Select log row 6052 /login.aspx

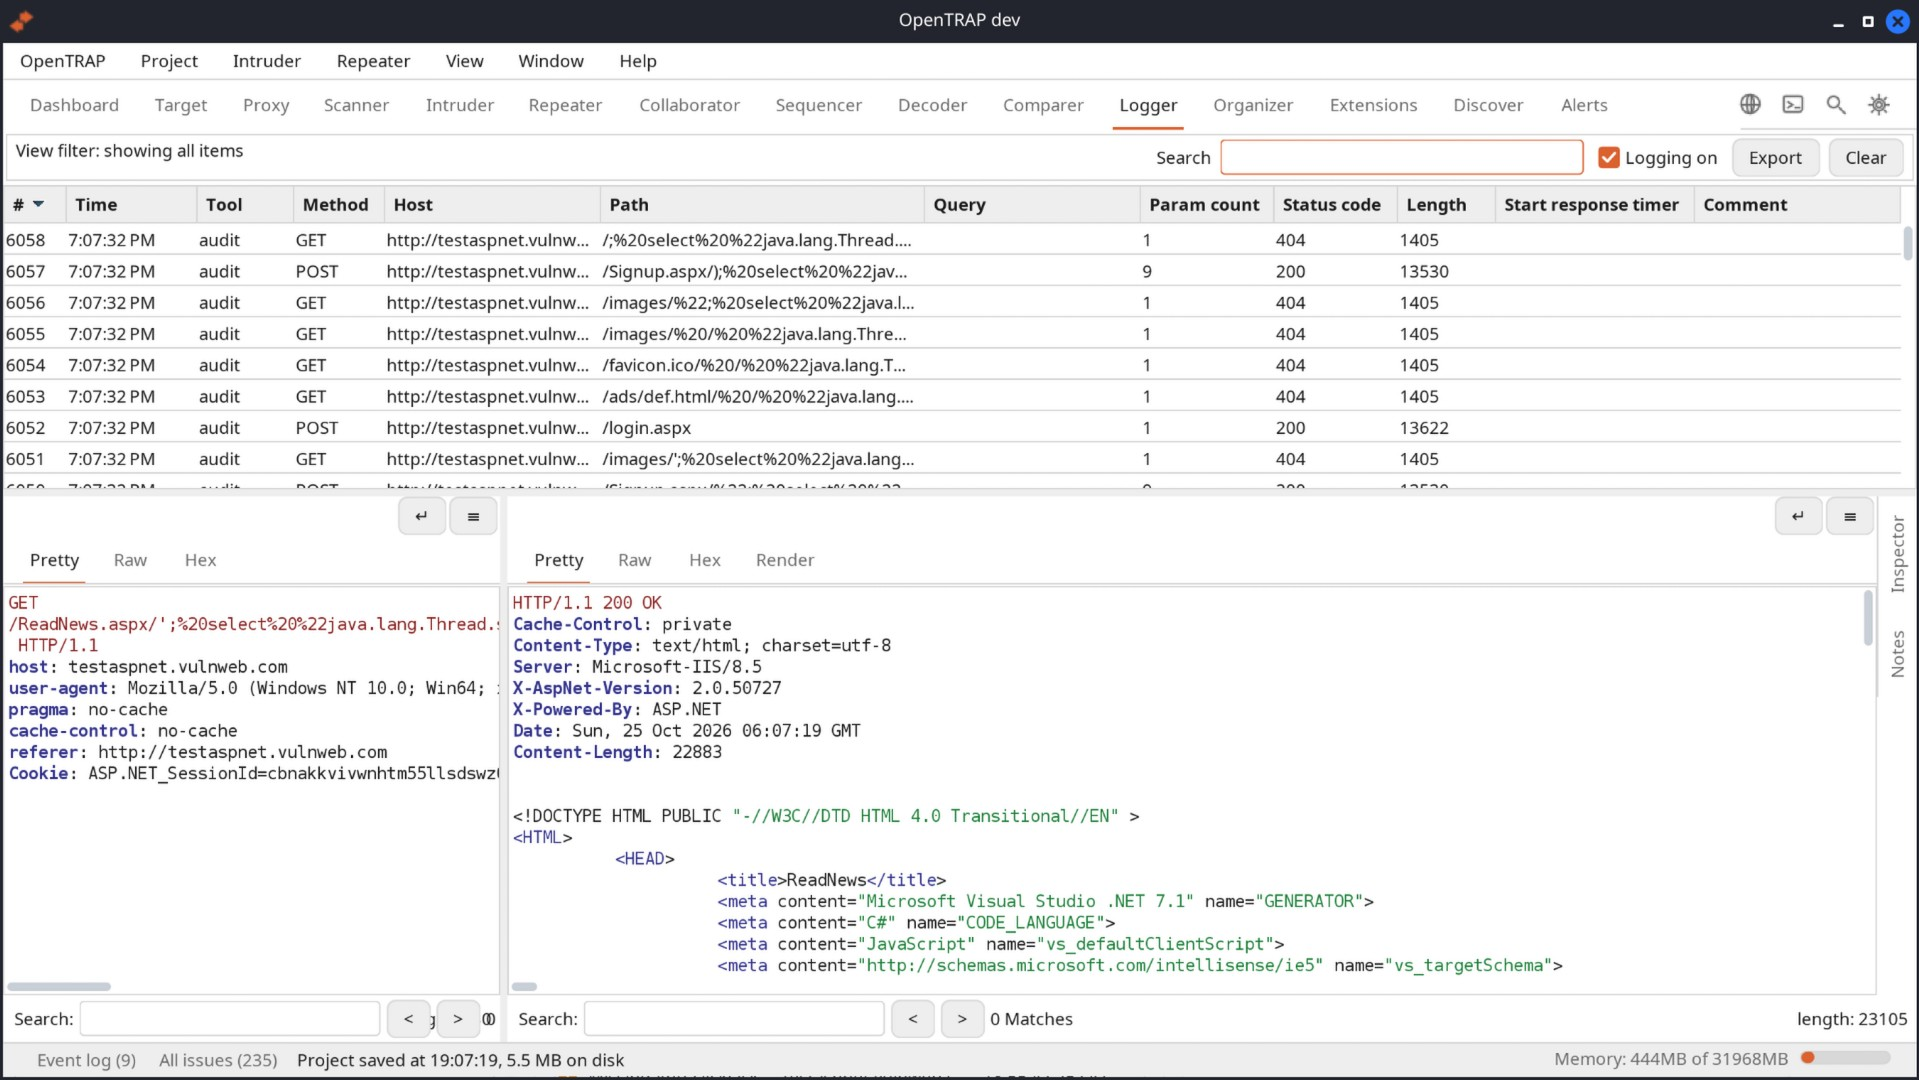pos(952,428)
